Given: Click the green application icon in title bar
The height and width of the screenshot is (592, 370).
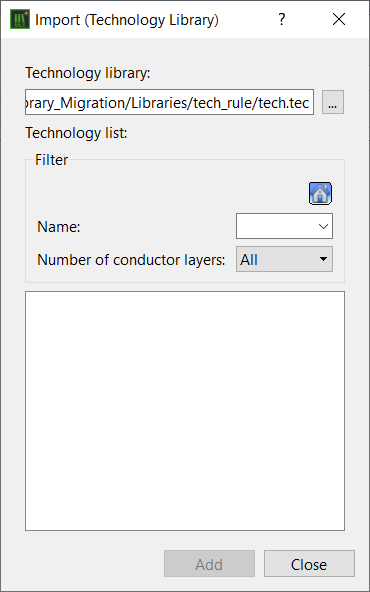Looking at the screenshot, I should coord(20,20).
